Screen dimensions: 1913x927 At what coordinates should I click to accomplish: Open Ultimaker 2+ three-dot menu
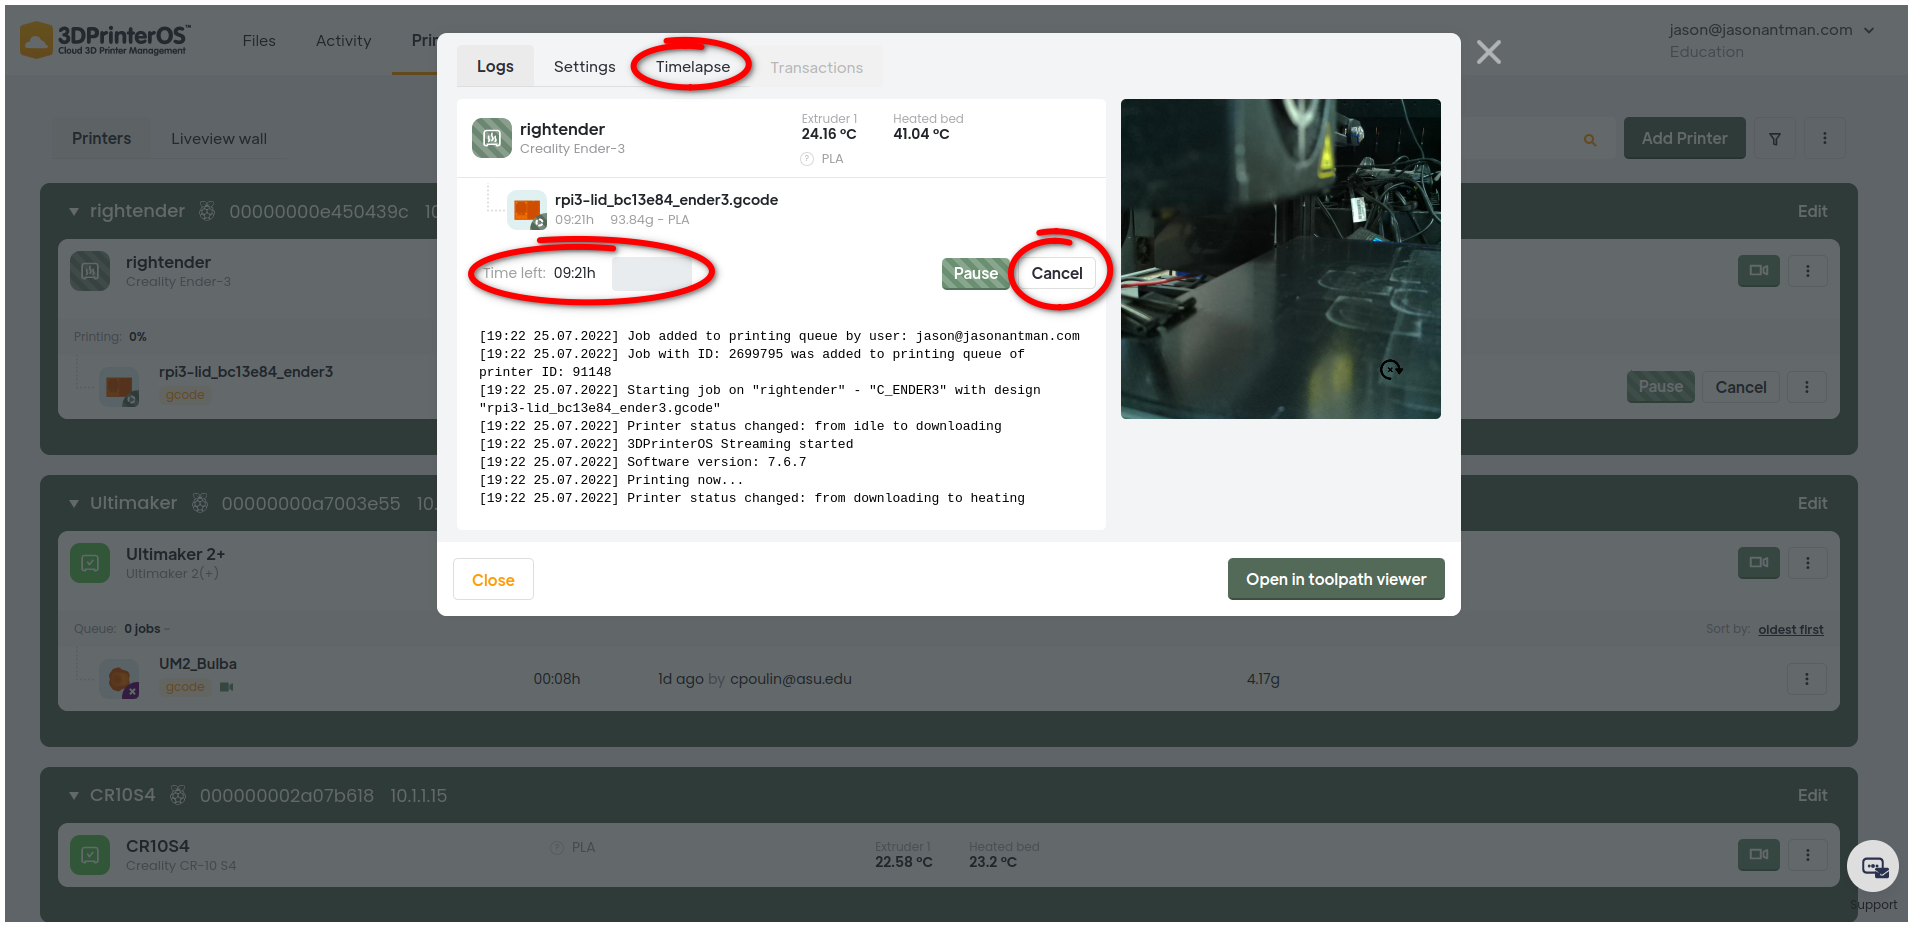(1807, 563)
